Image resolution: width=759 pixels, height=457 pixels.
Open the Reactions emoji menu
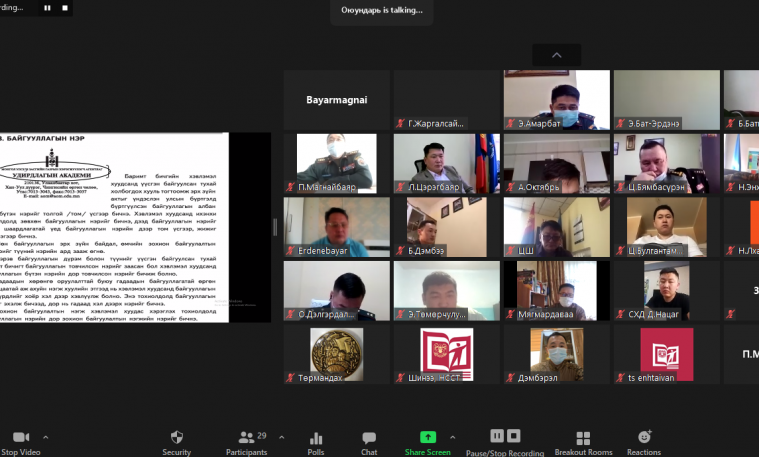click(644, 438)
